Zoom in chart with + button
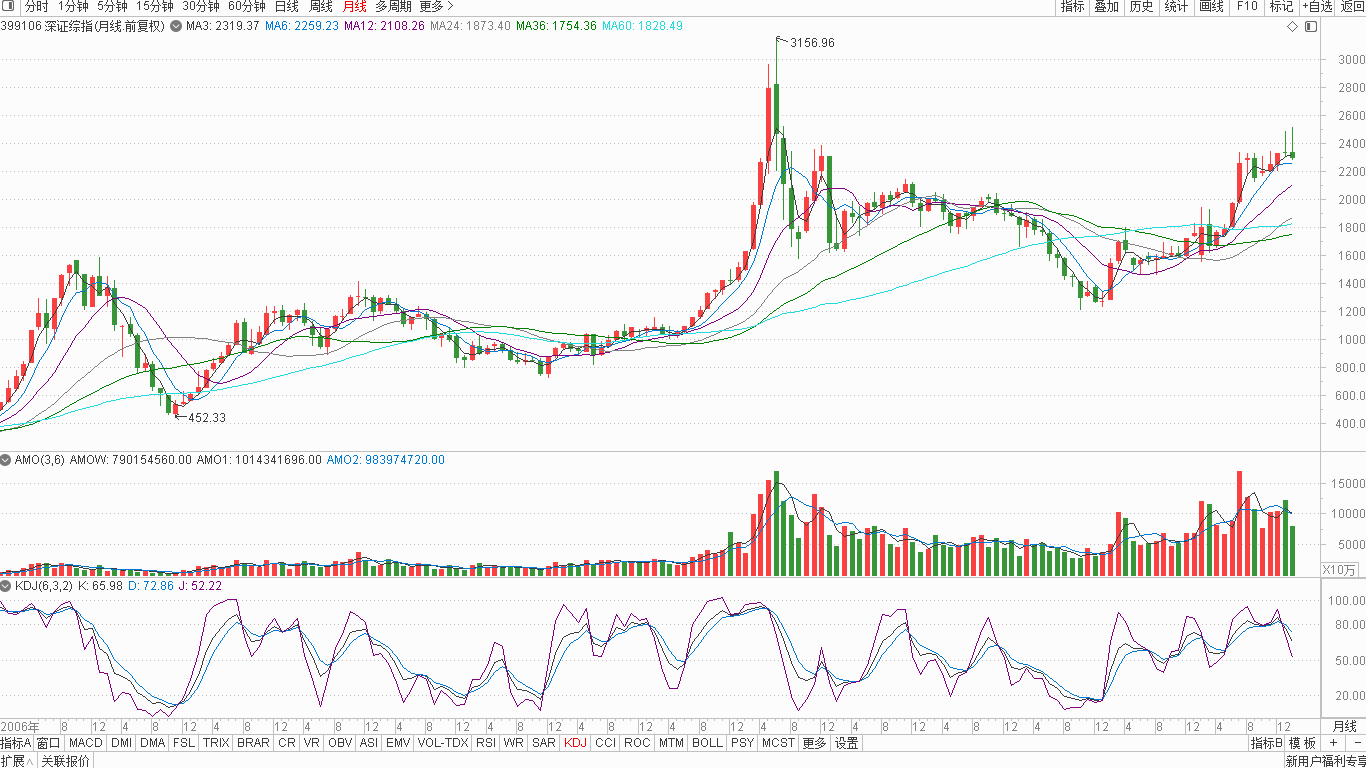 pos(1333,743)
